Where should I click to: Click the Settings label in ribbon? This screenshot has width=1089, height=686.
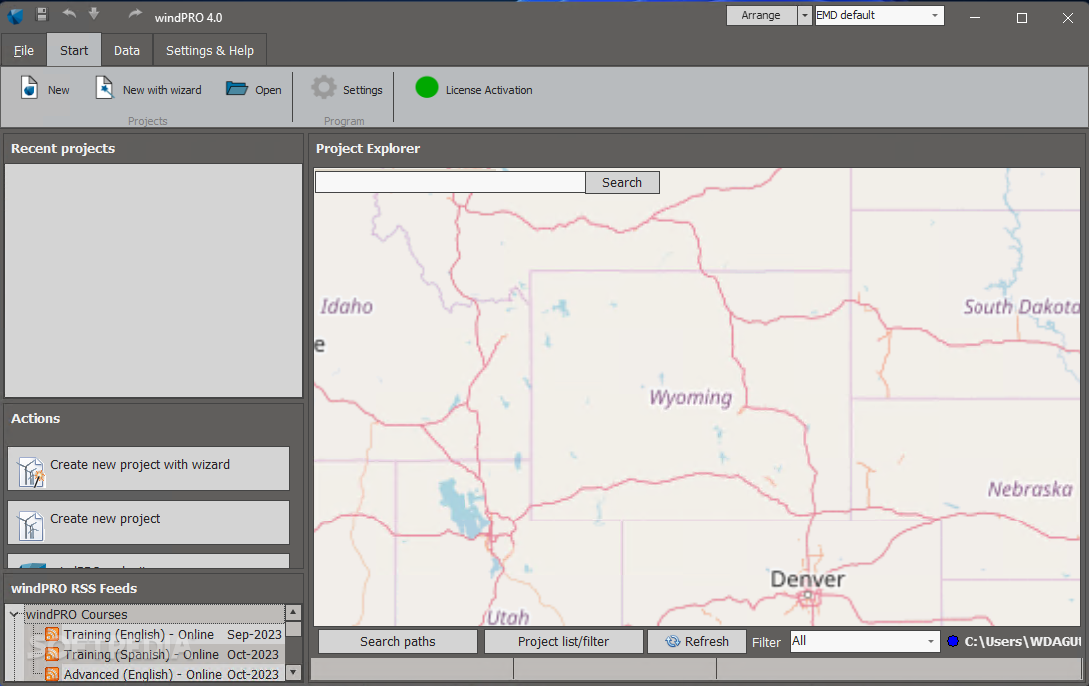point(363,90)
